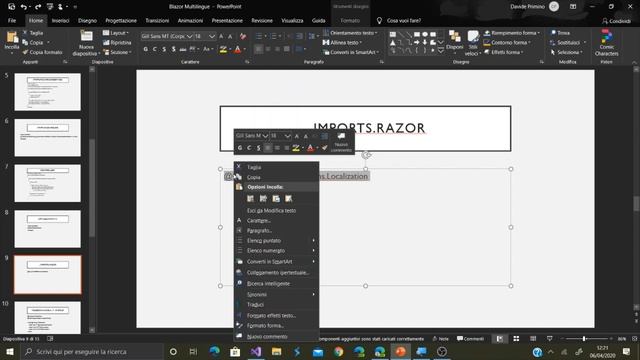Open the Disponi arrange tool

(454, 43)
